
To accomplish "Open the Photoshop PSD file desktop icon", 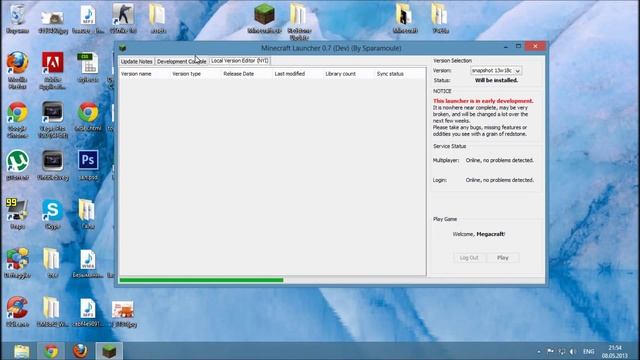I will (88, 165).
